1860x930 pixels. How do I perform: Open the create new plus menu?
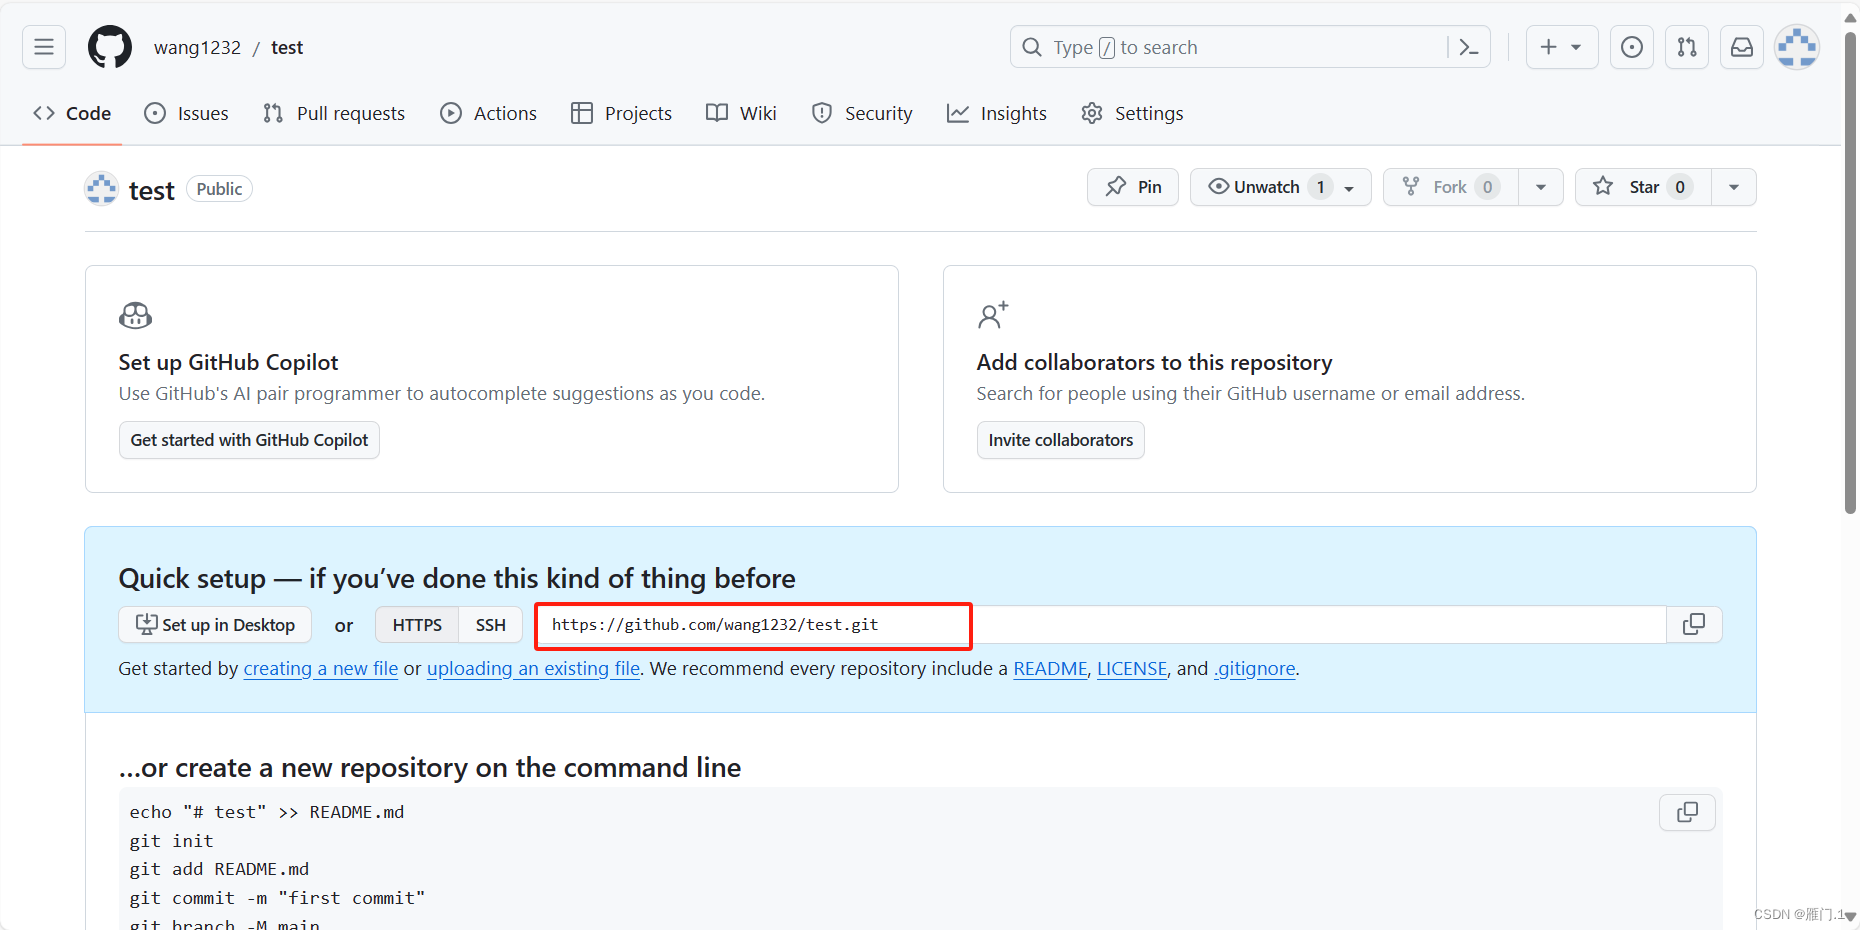(1562, 47)
